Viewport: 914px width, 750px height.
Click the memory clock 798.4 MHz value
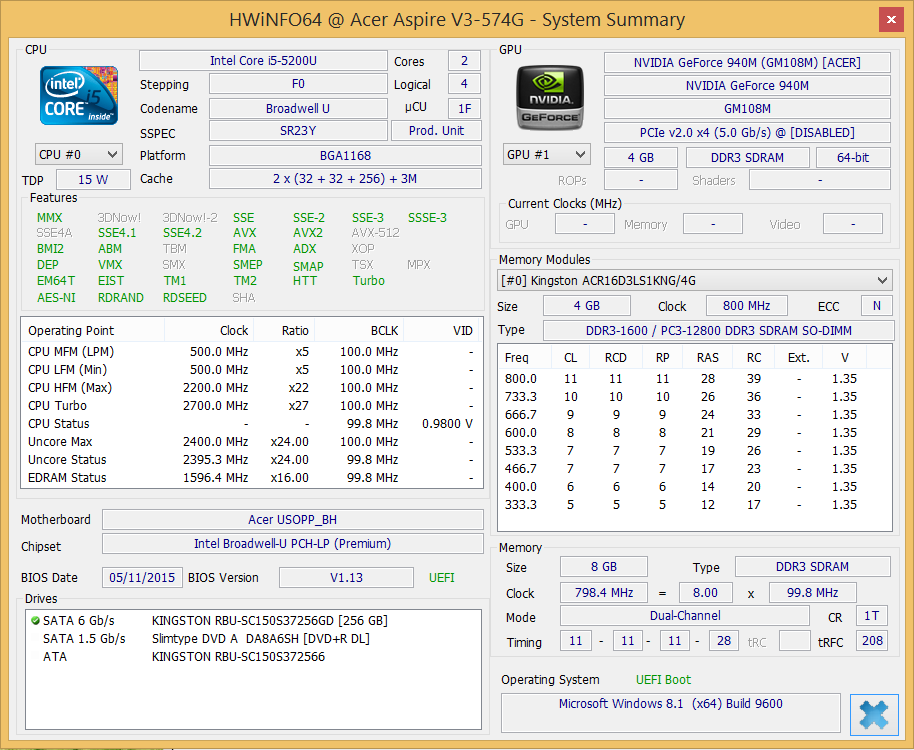(603, 593)
